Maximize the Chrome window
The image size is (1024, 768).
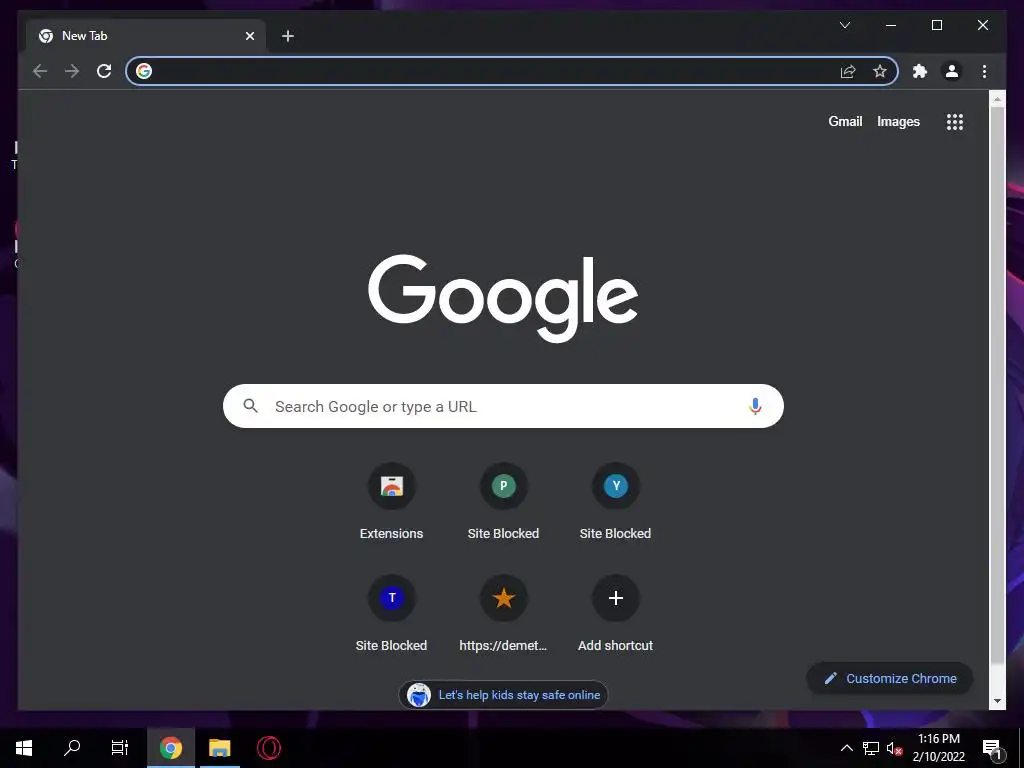pyautogui.click(x=936, y=25)
